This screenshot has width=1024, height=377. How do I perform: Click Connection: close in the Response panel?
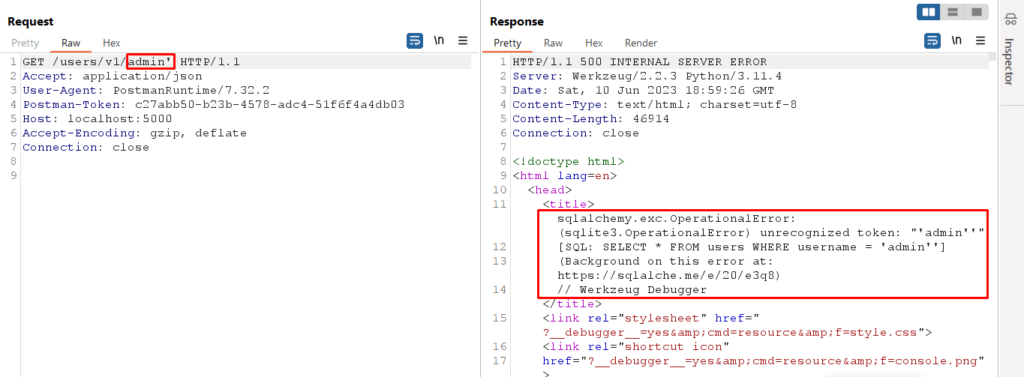click(576, 133)
